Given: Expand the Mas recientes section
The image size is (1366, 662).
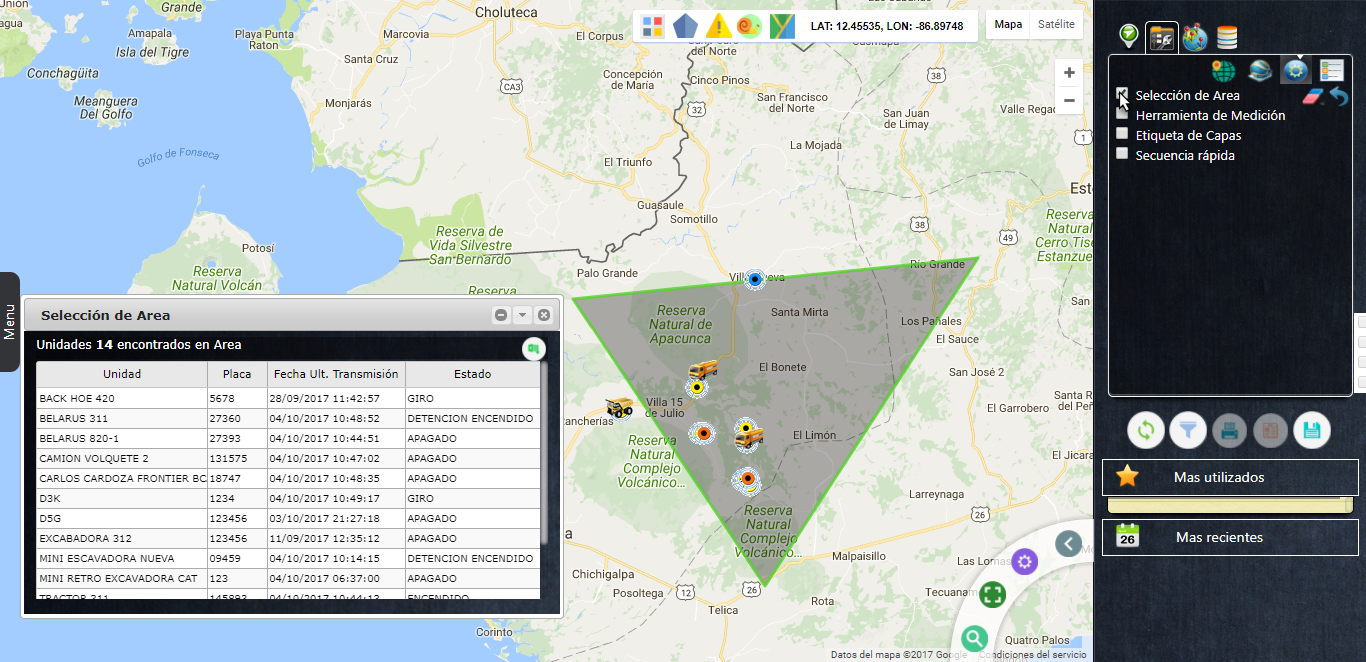Looking at the screenshot, I should 1230,537.
